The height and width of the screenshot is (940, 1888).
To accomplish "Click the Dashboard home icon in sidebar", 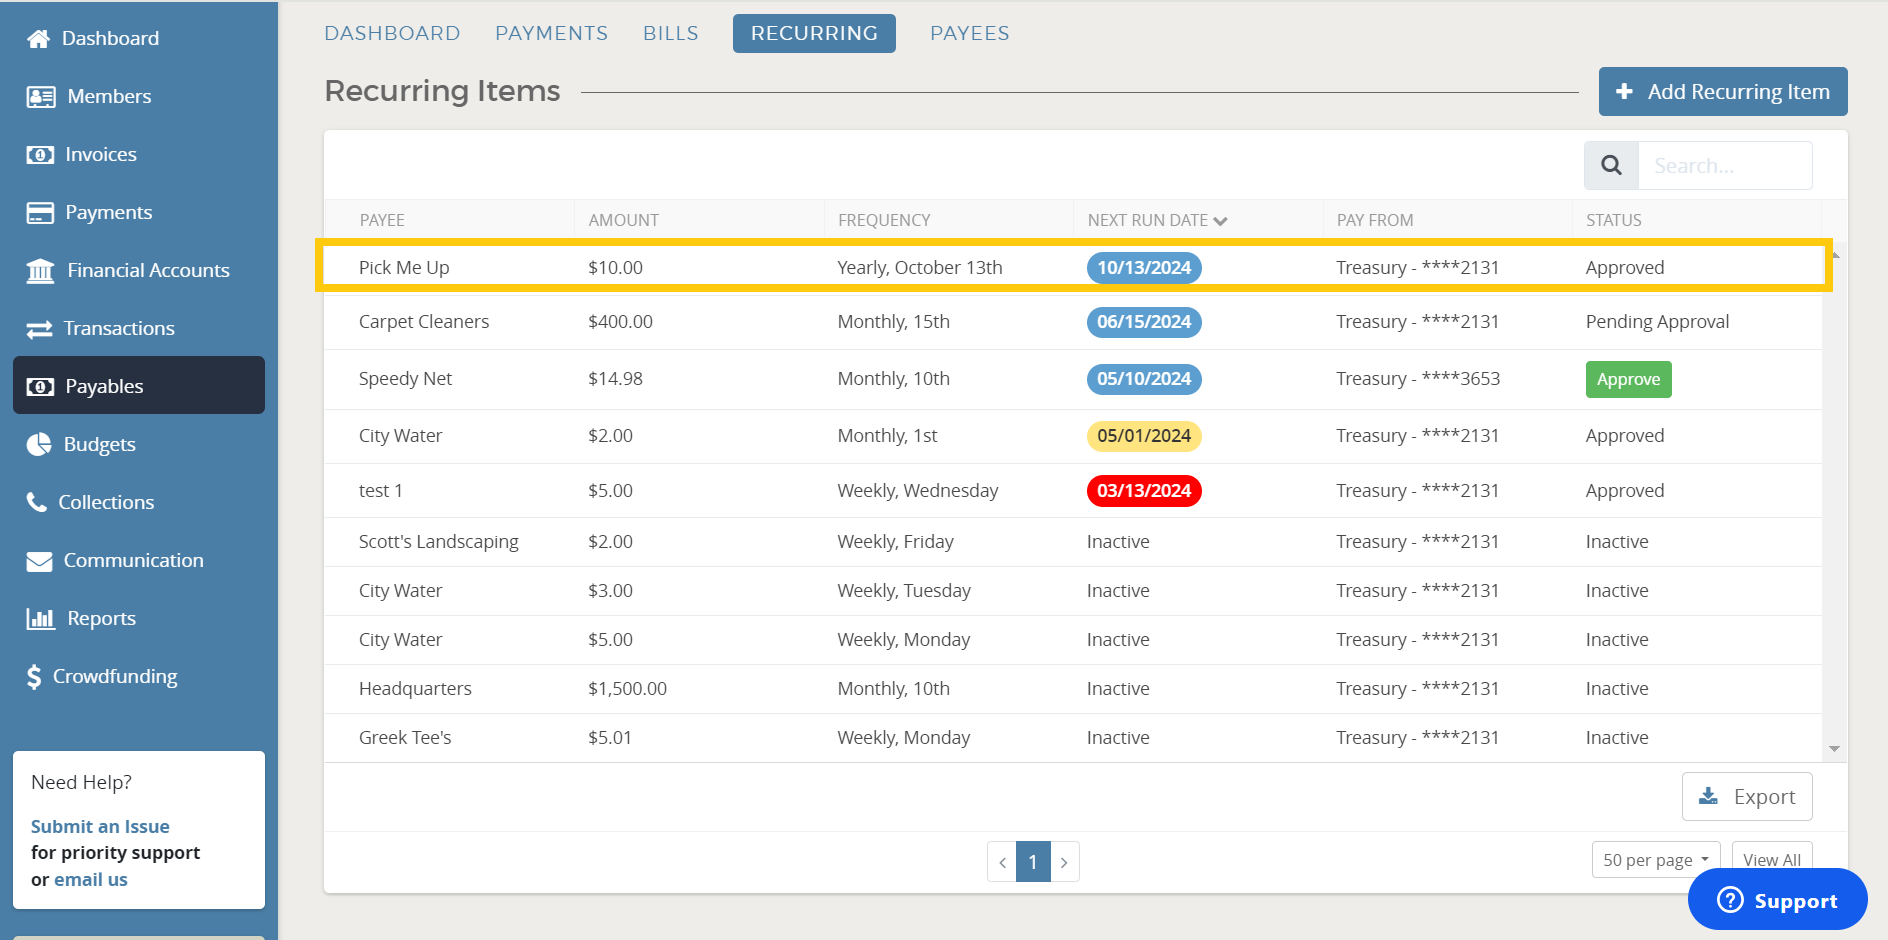I will click(39, 39).
